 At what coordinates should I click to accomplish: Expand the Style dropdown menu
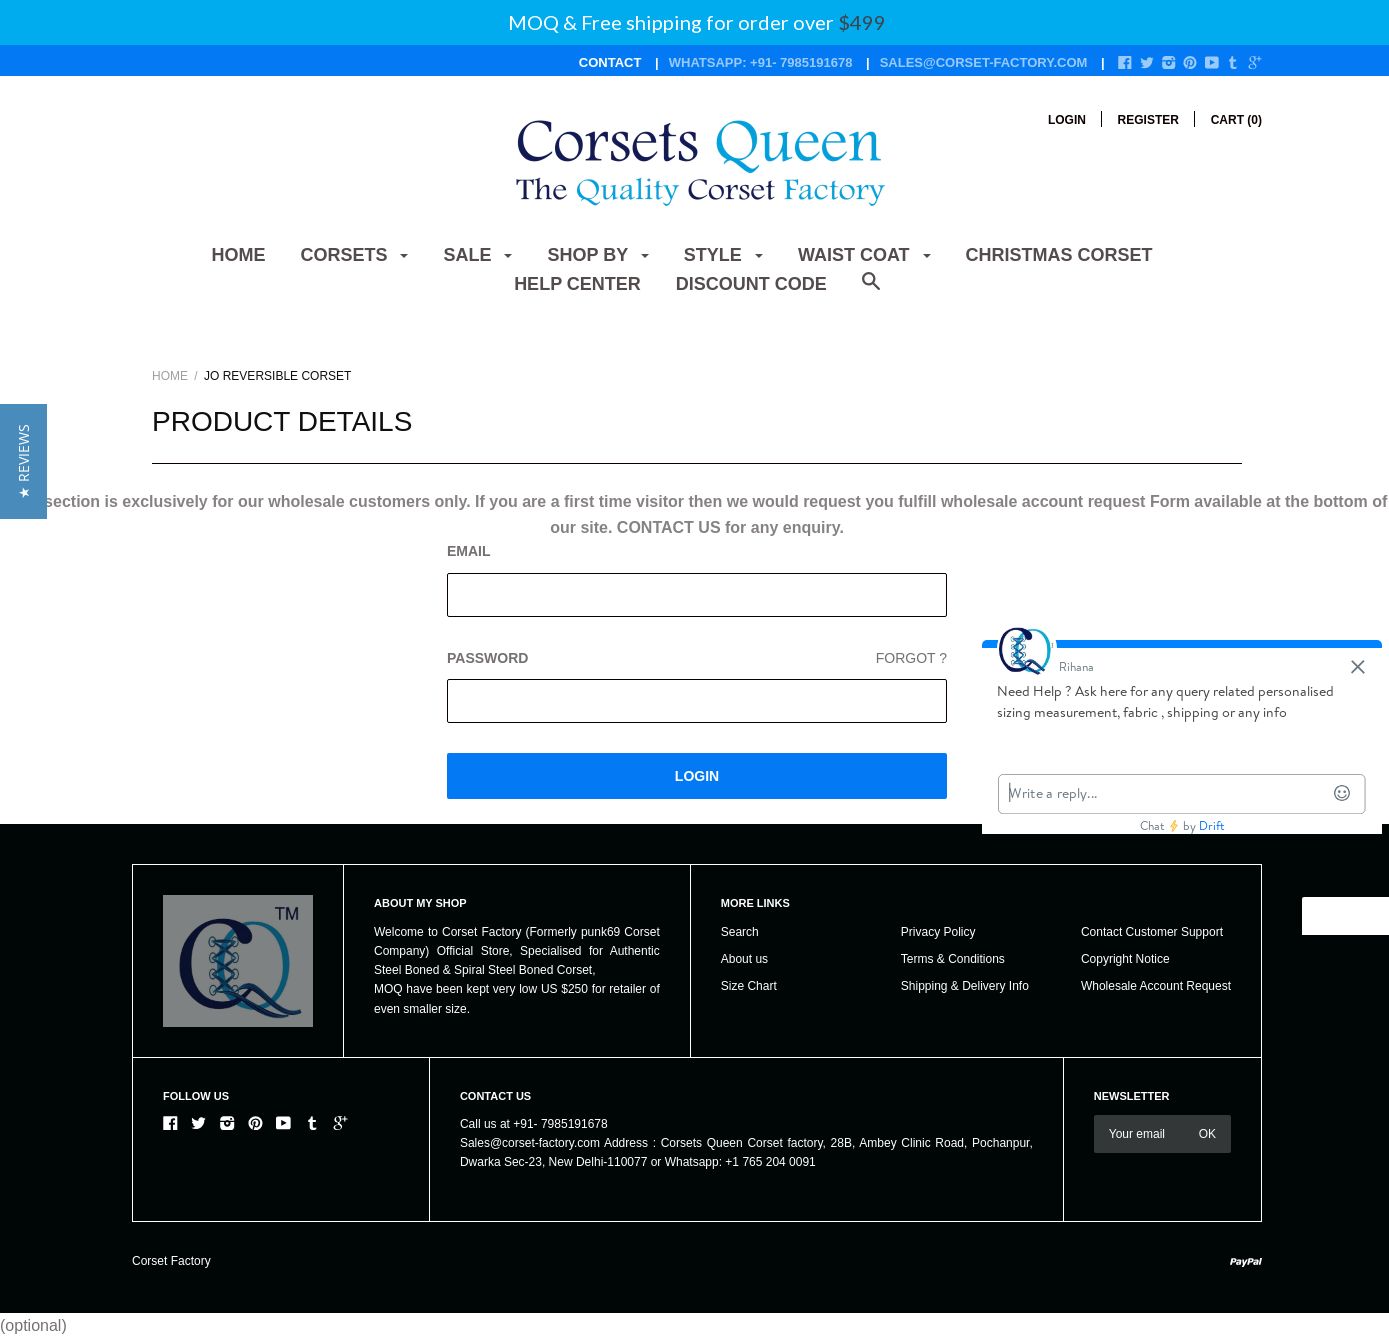click(723, 255)
